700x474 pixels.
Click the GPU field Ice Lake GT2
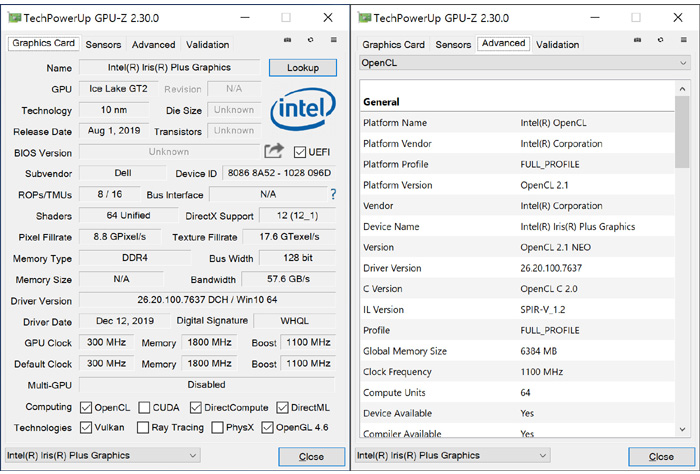coord(118,88)
